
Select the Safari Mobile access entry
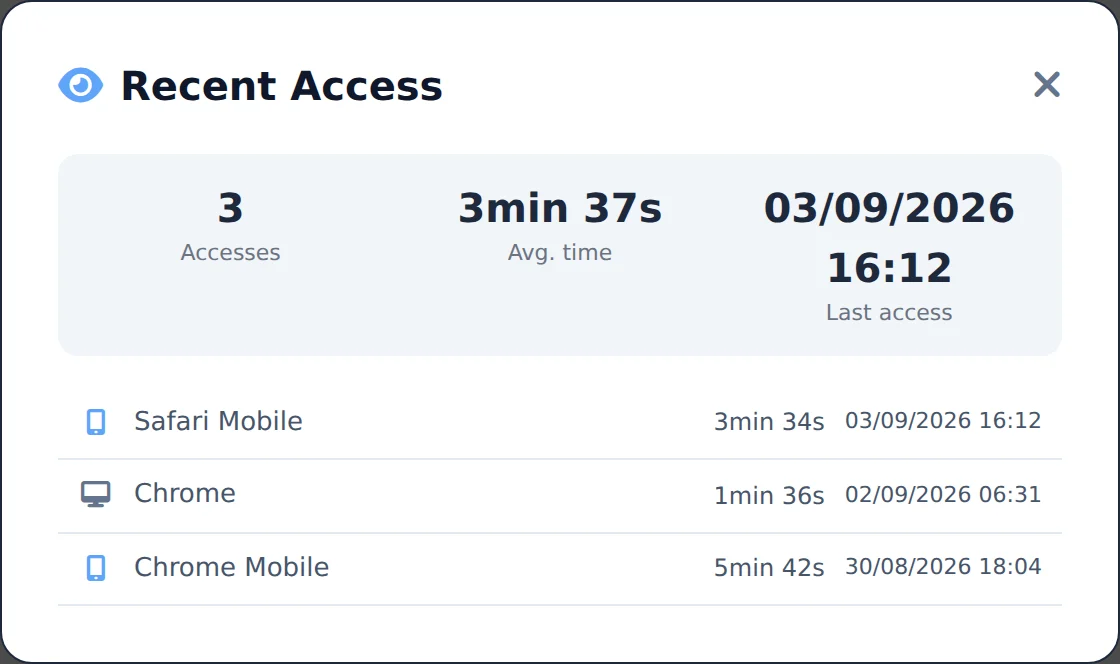pos(560,422)
